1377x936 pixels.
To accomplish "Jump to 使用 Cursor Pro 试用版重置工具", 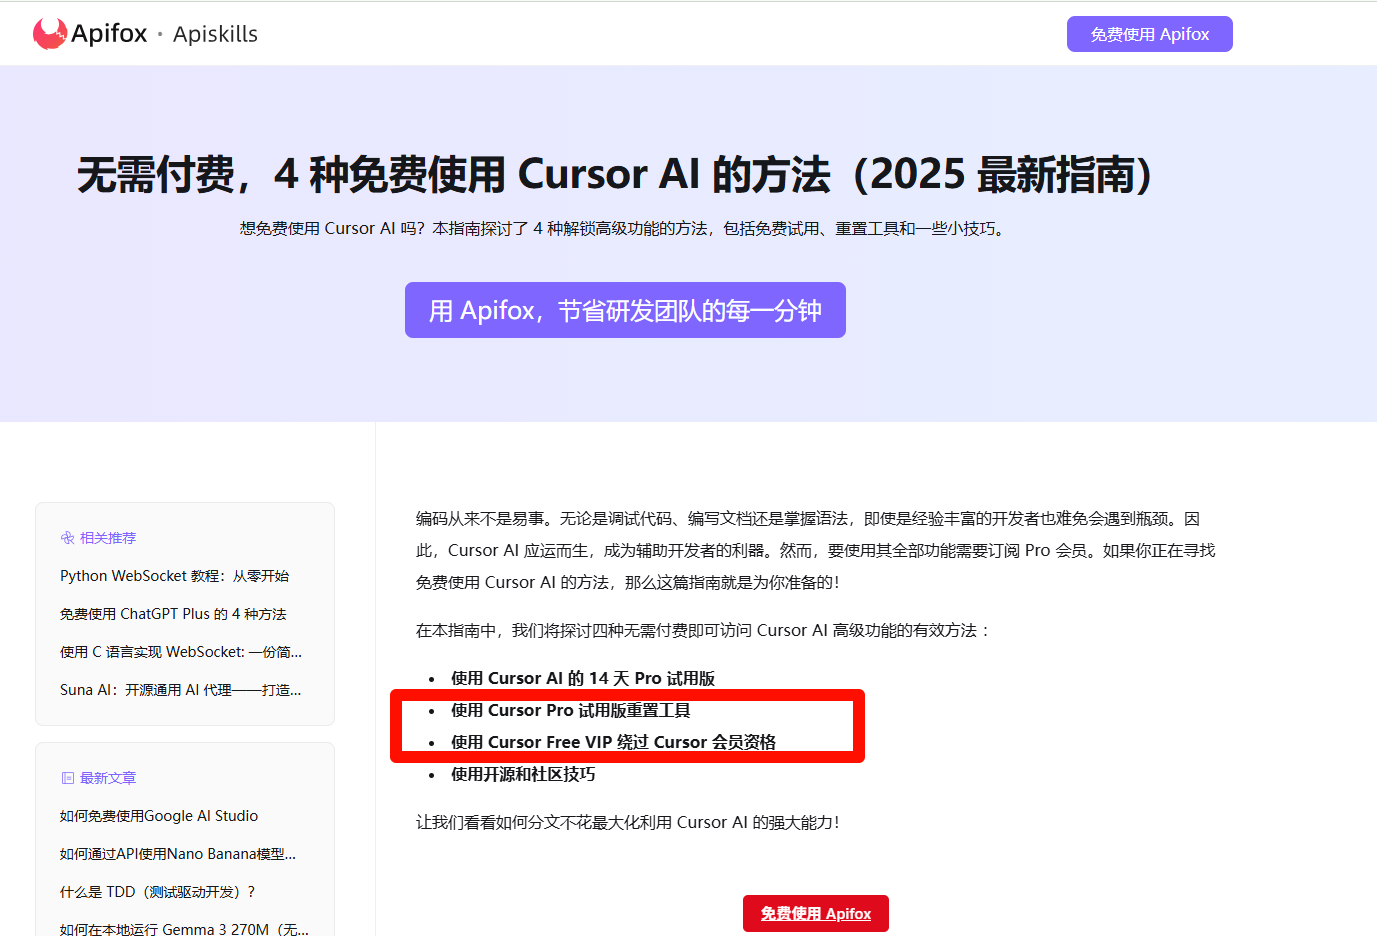I will 570,710.
